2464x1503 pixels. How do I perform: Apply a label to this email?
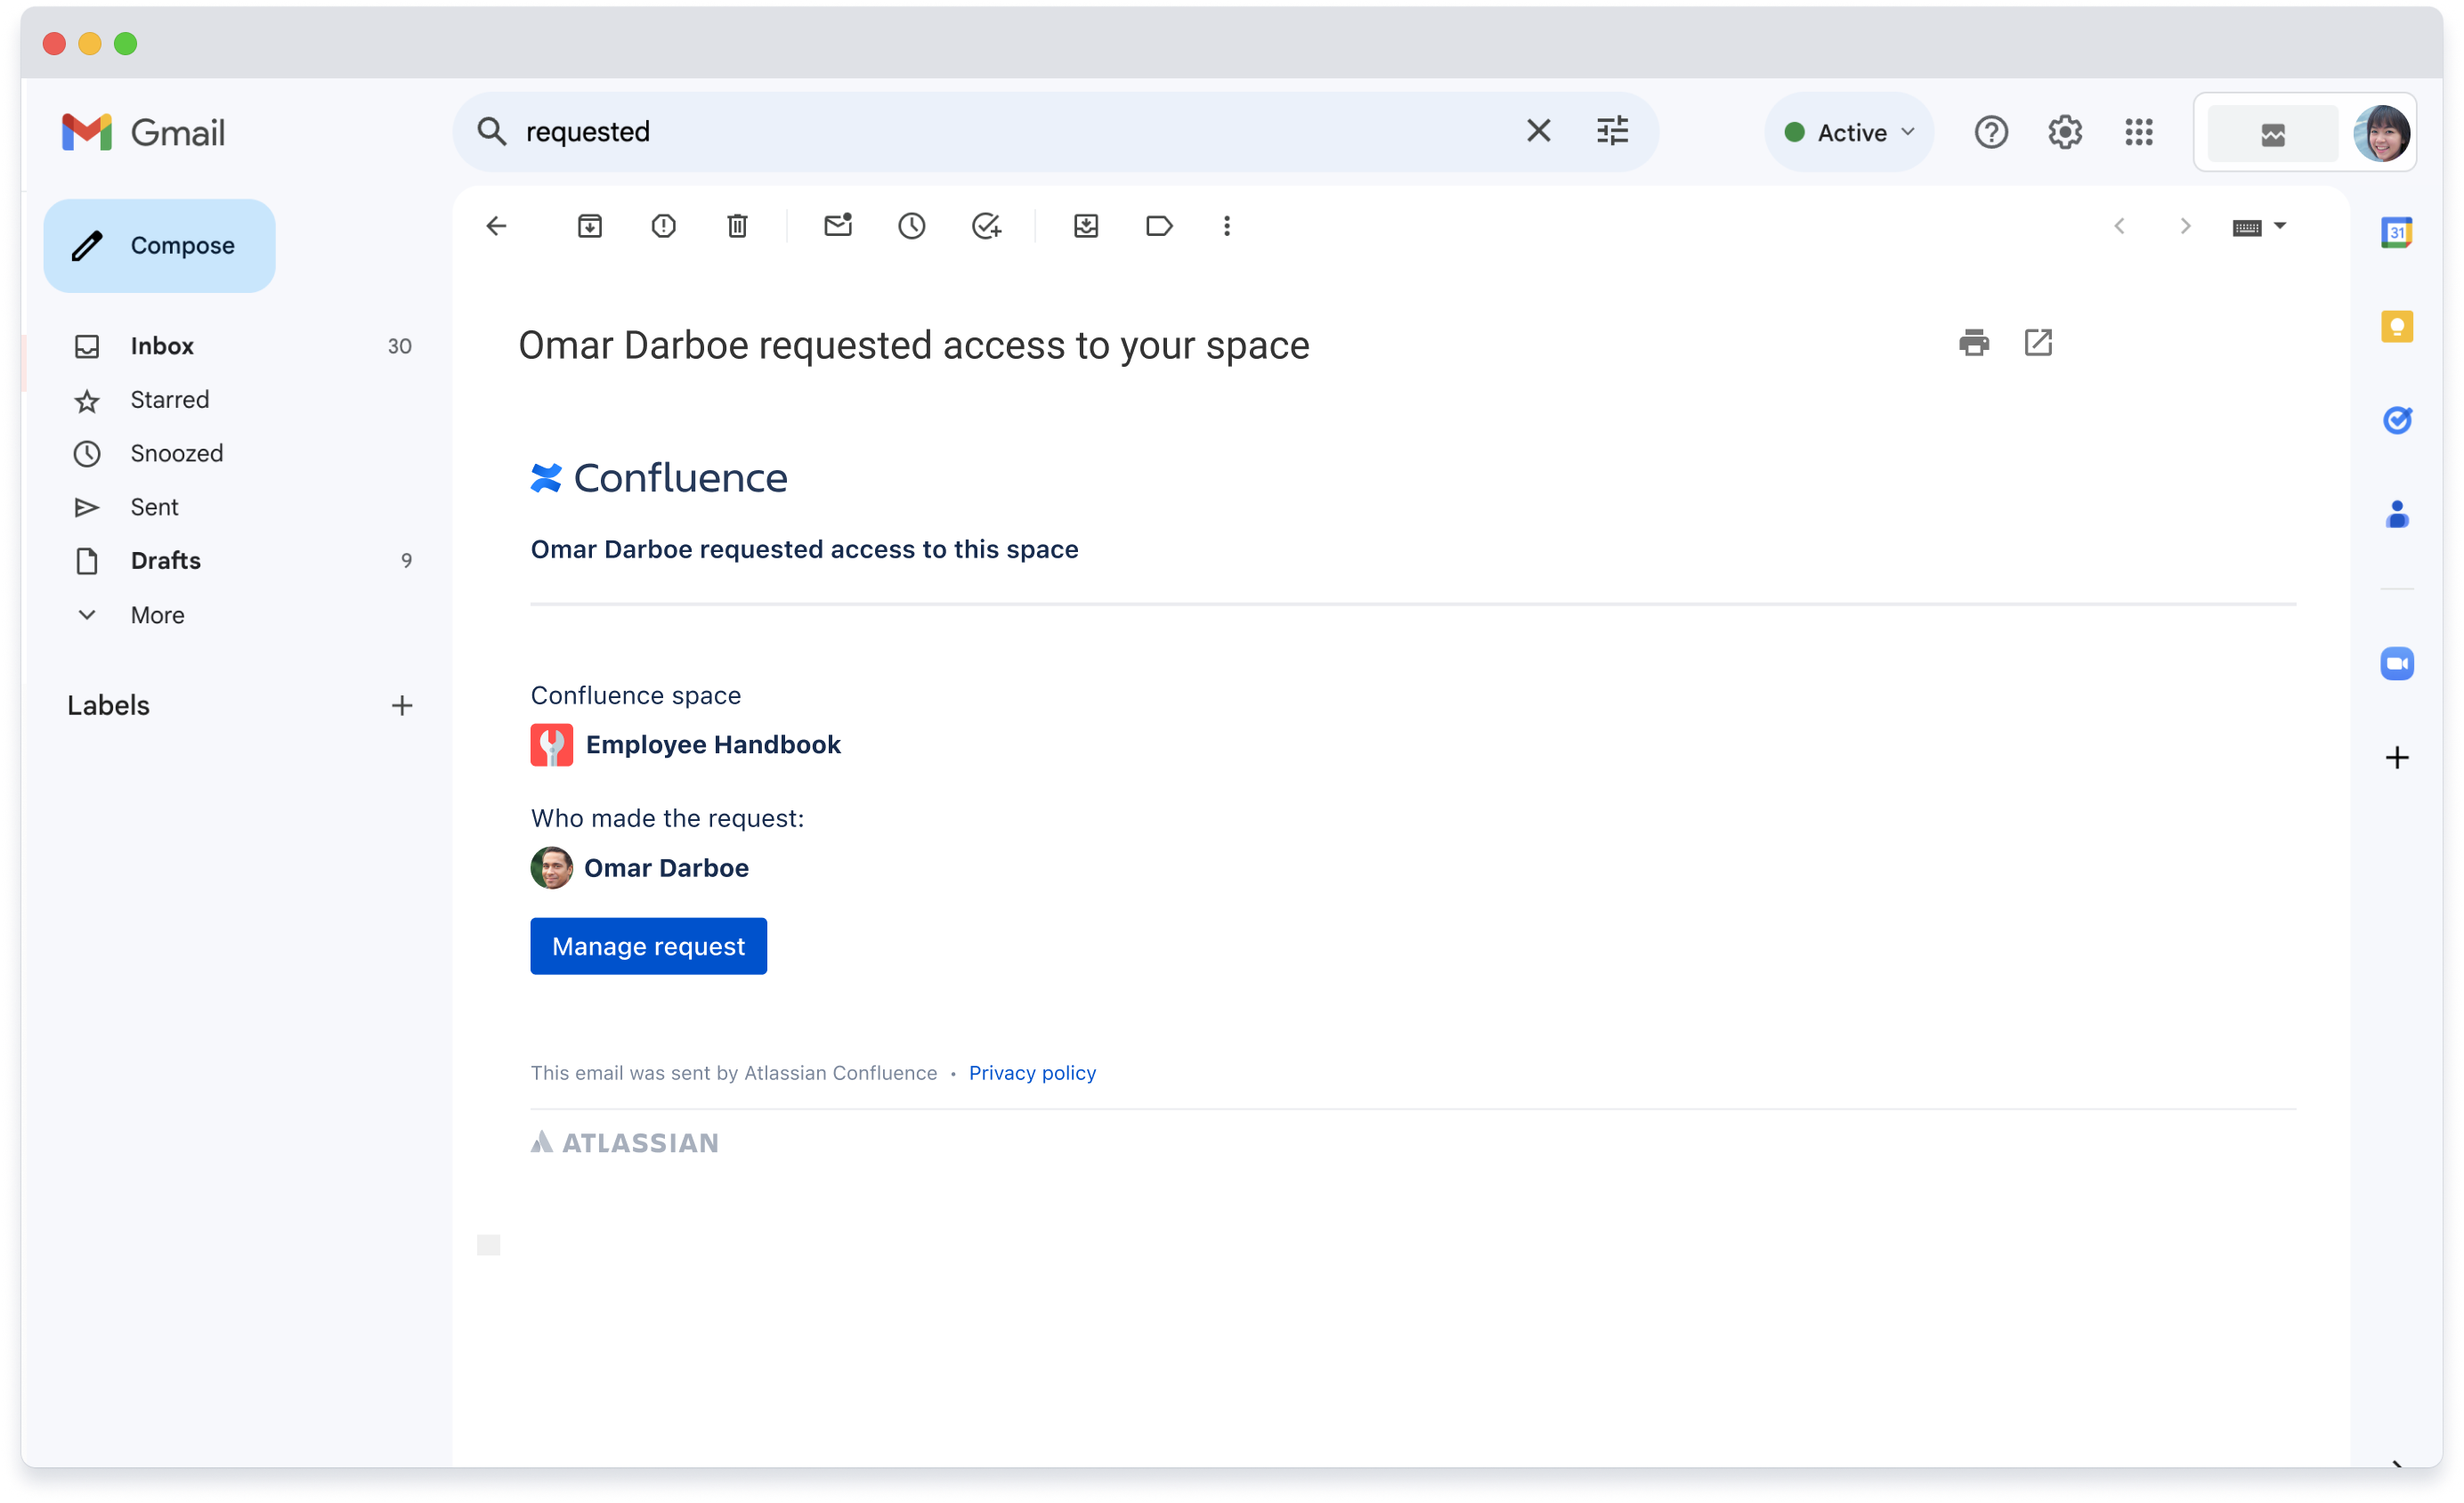click(1158, 226)
